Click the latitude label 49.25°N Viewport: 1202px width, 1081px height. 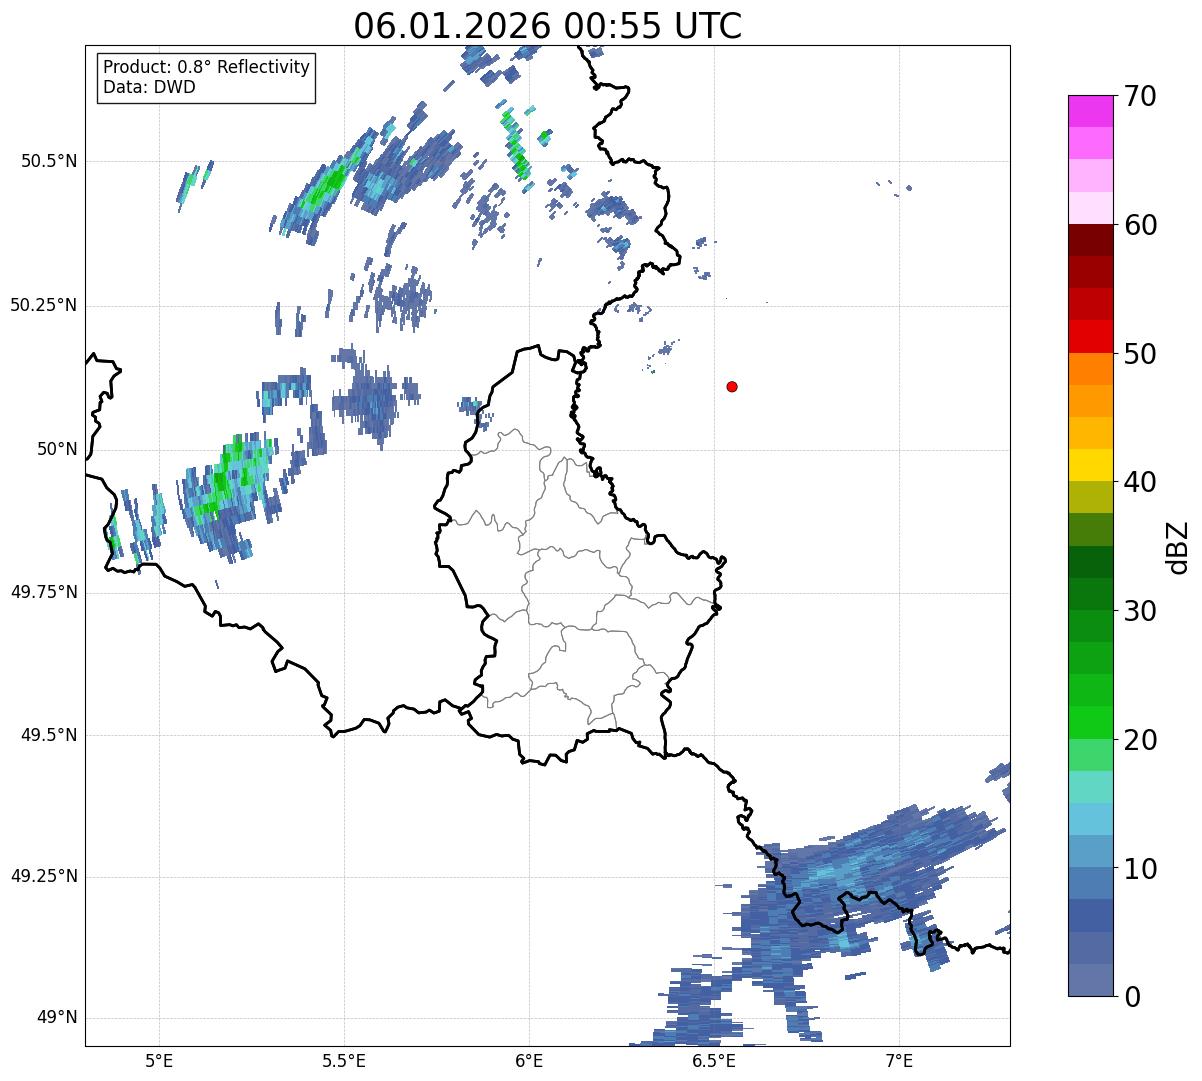43,877
